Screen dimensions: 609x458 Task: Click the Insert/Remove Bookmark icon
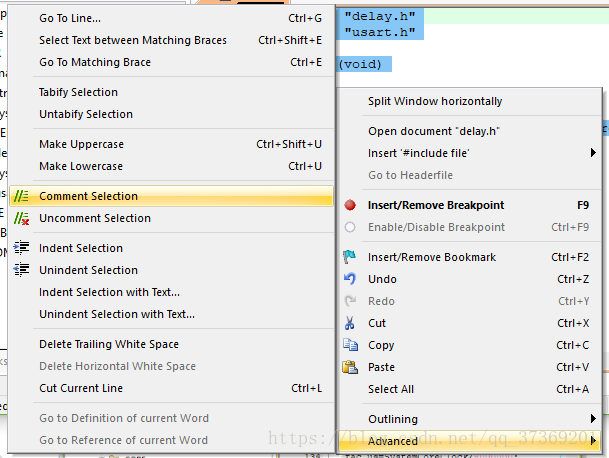point(350,257)
